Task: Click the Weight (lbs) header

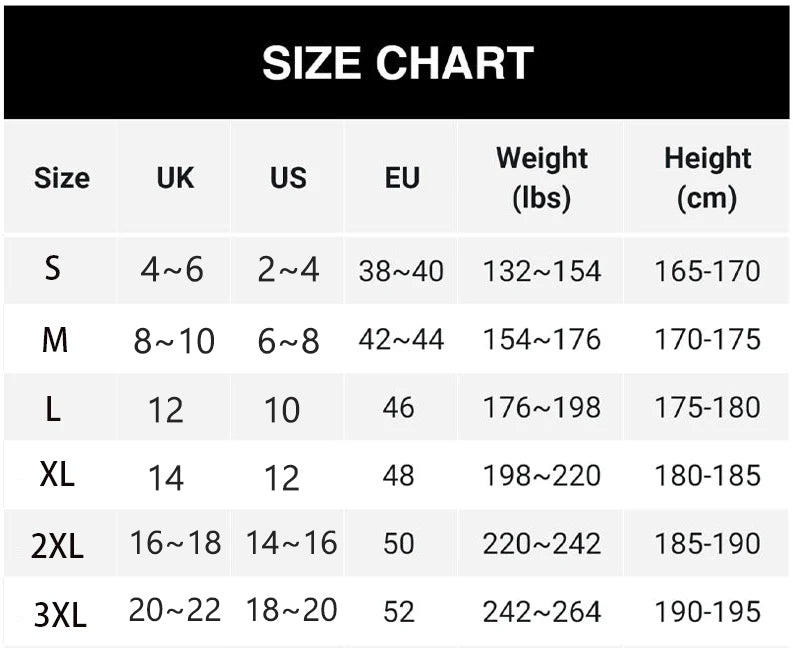Action: [x=542, y=178]
